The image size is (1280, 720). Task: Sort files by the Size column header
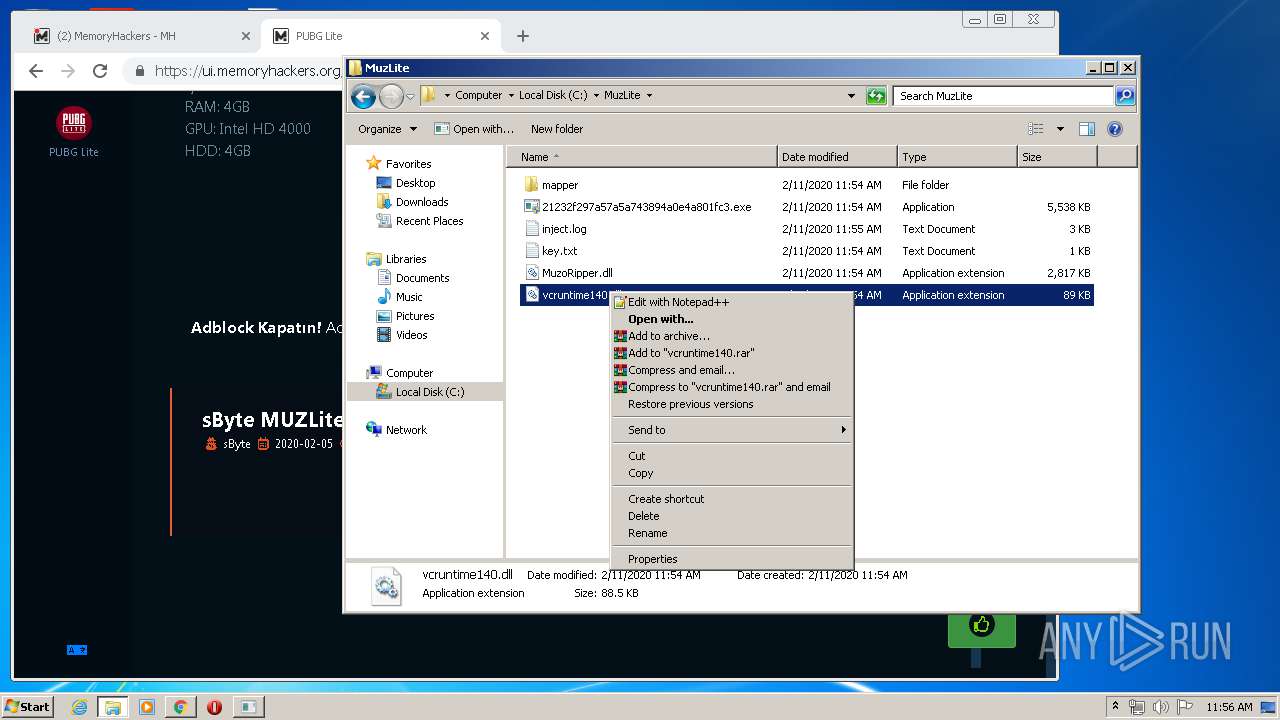coord(1057,157)
